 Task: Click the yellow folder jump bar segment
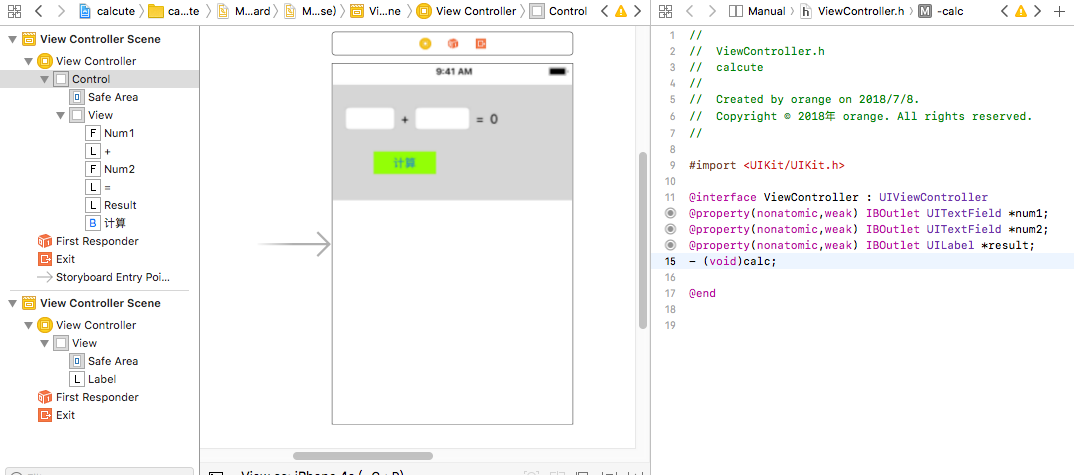[x=174, y=11]
